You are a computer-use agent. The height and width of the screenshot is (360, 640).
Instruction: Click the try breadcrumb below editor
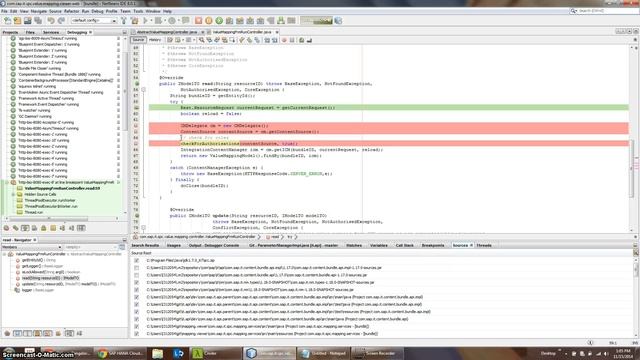pyautogui.click(x=289, y=237)
